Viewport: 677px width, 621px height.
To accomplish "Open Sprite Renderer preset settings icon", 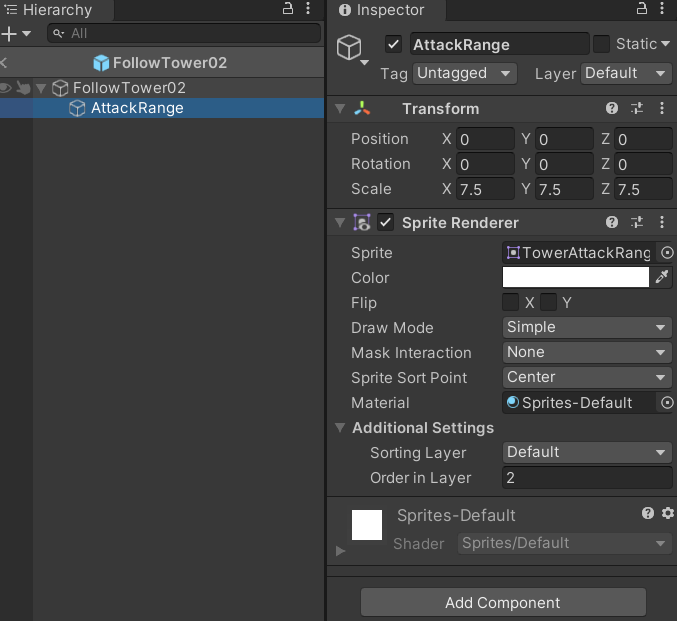I will [637, 223].
